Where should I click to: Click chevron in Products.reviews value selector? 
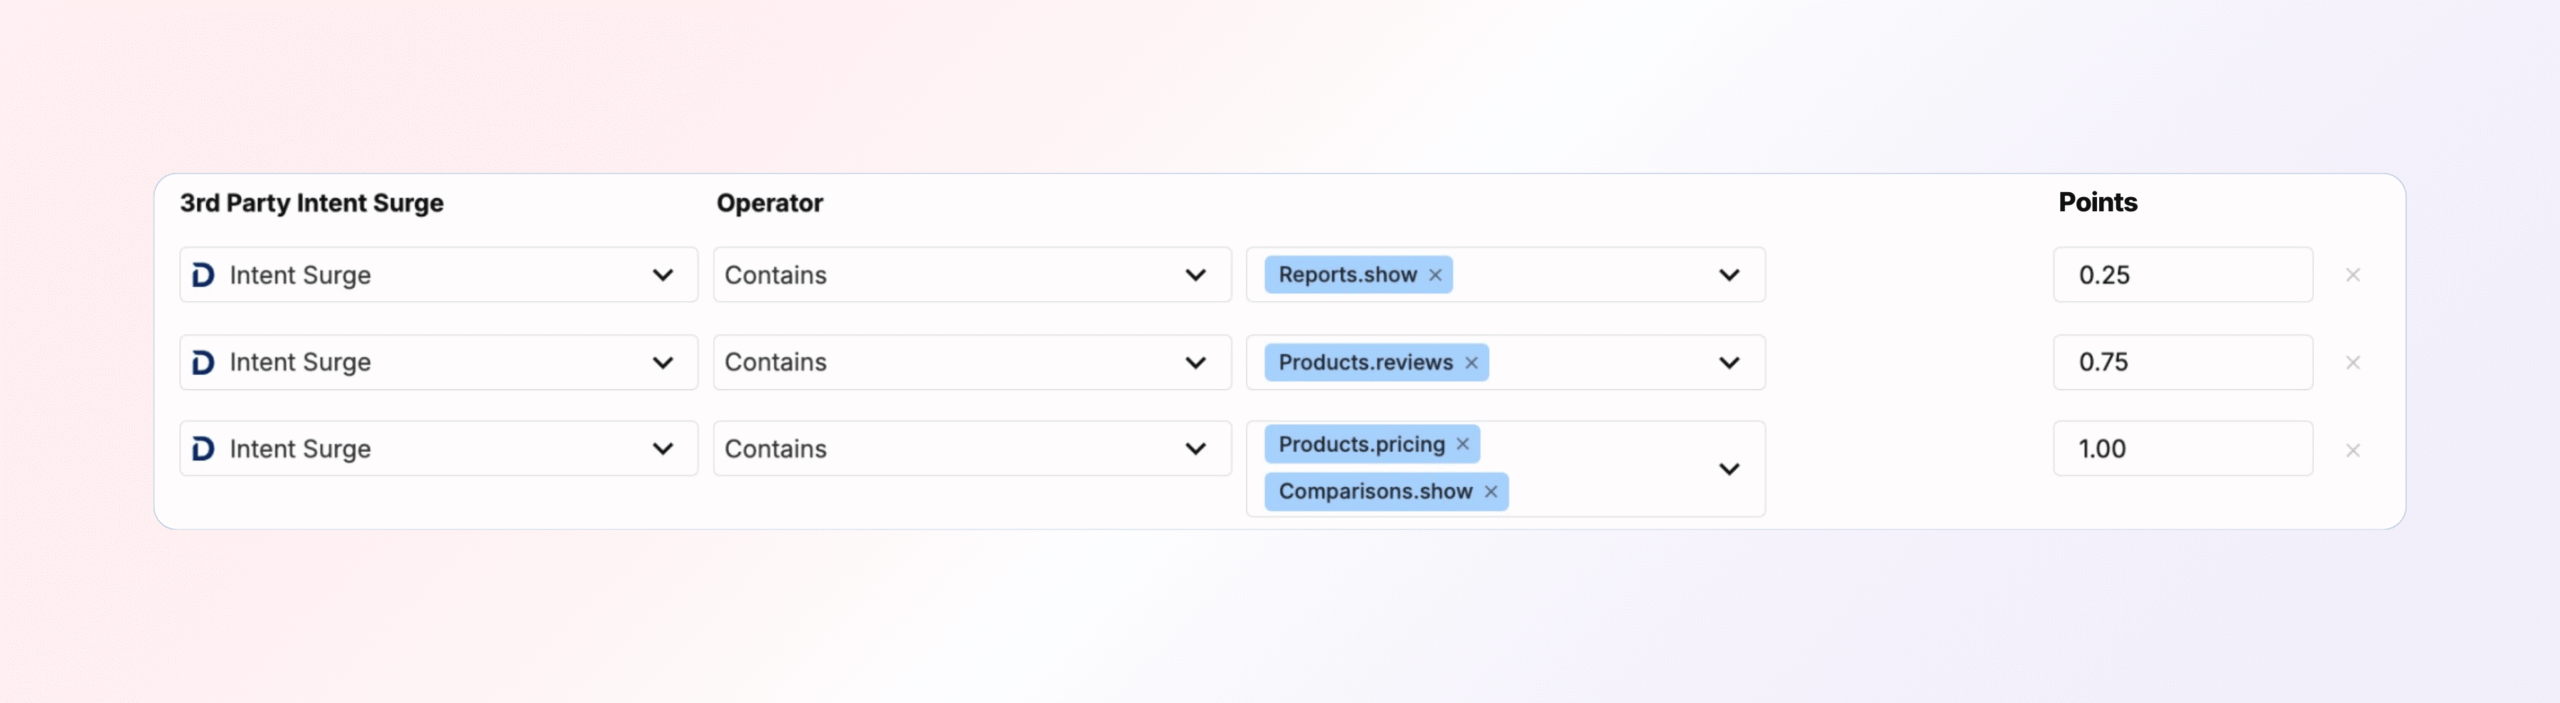[1729, 363]
